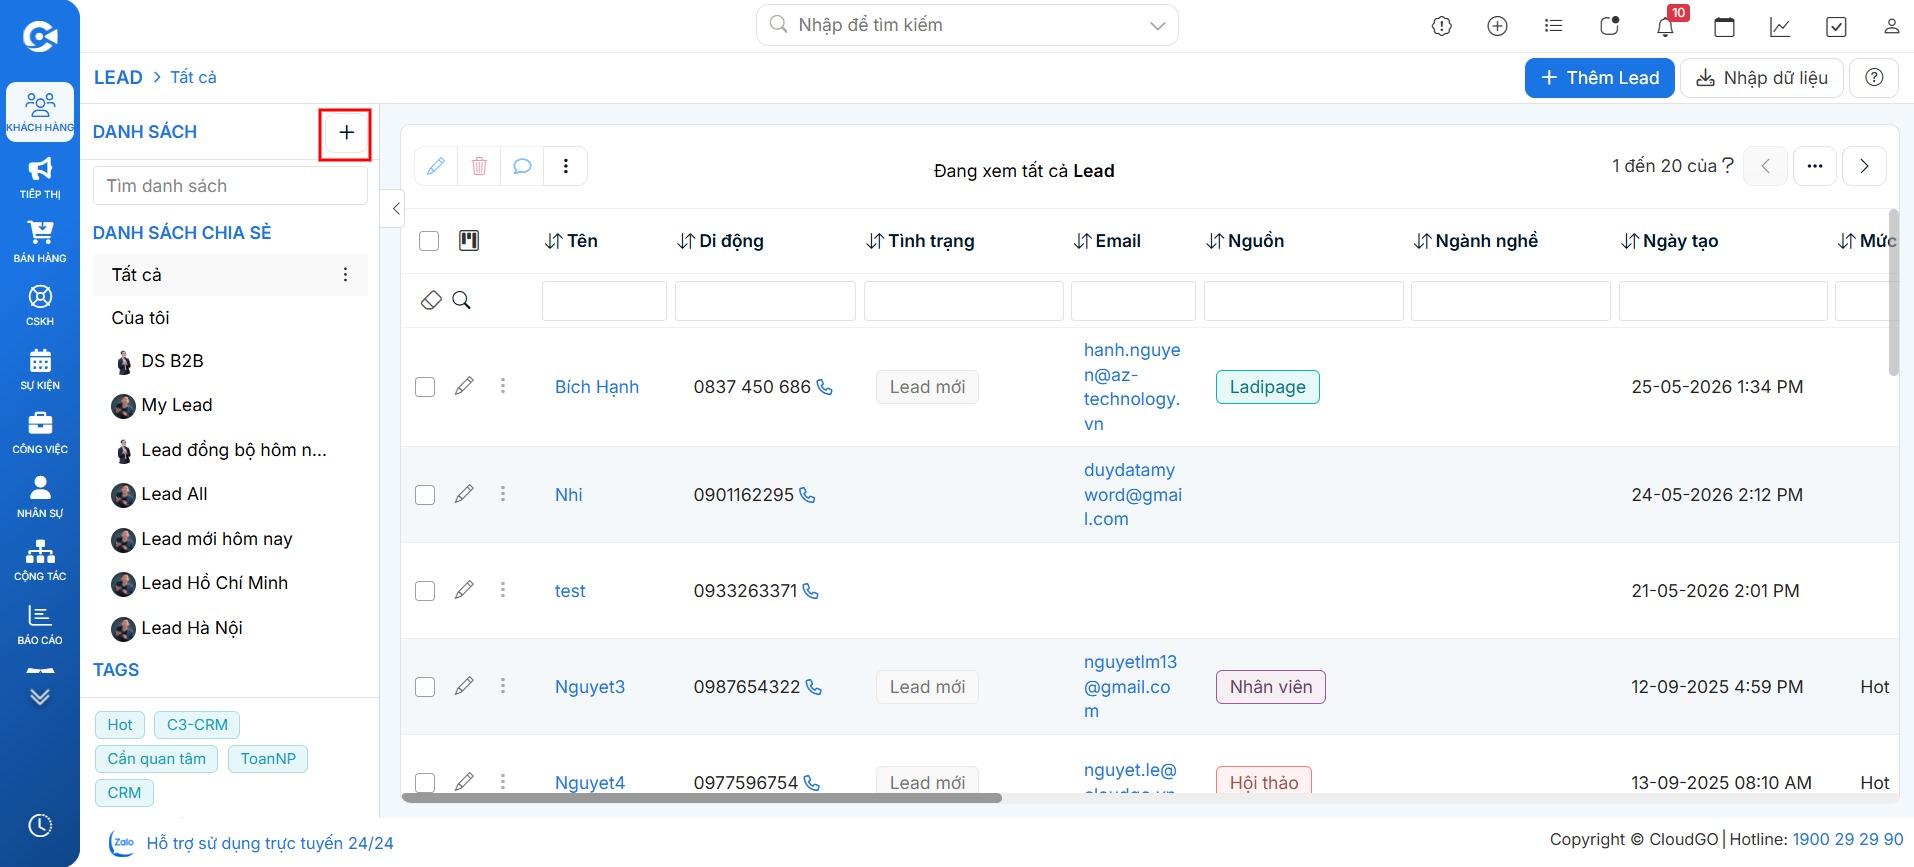
Task: Filter by the C3-CRM tag
Action: click(197, 725)
